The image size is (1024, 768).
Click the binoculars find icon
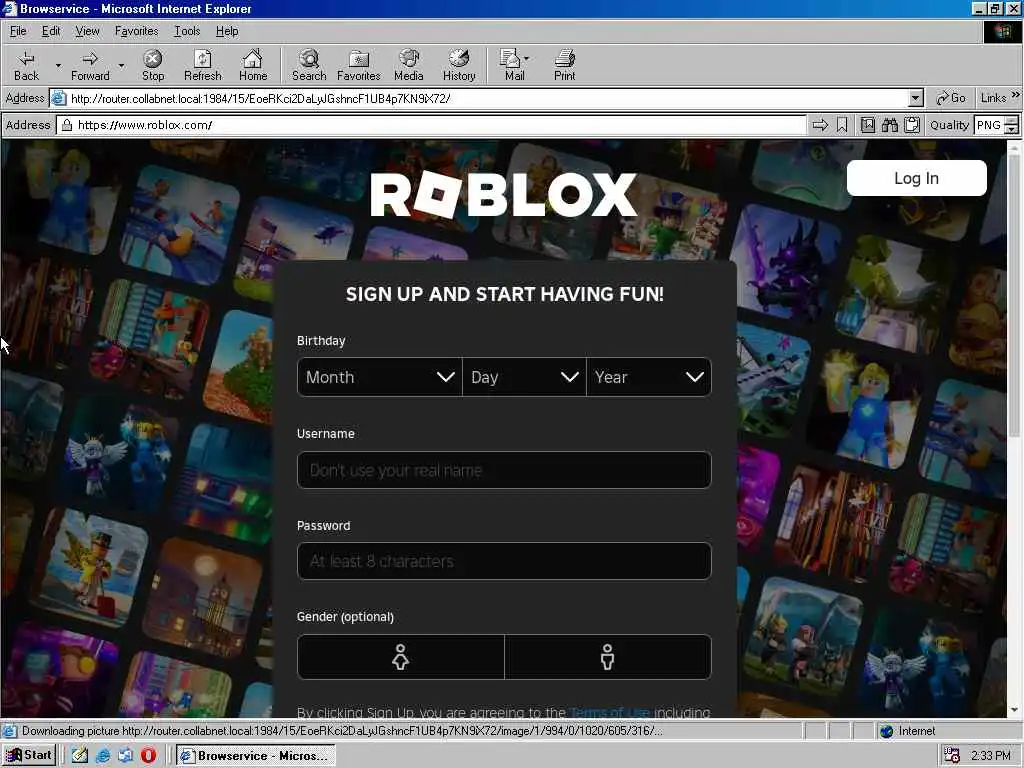[890, 125]
